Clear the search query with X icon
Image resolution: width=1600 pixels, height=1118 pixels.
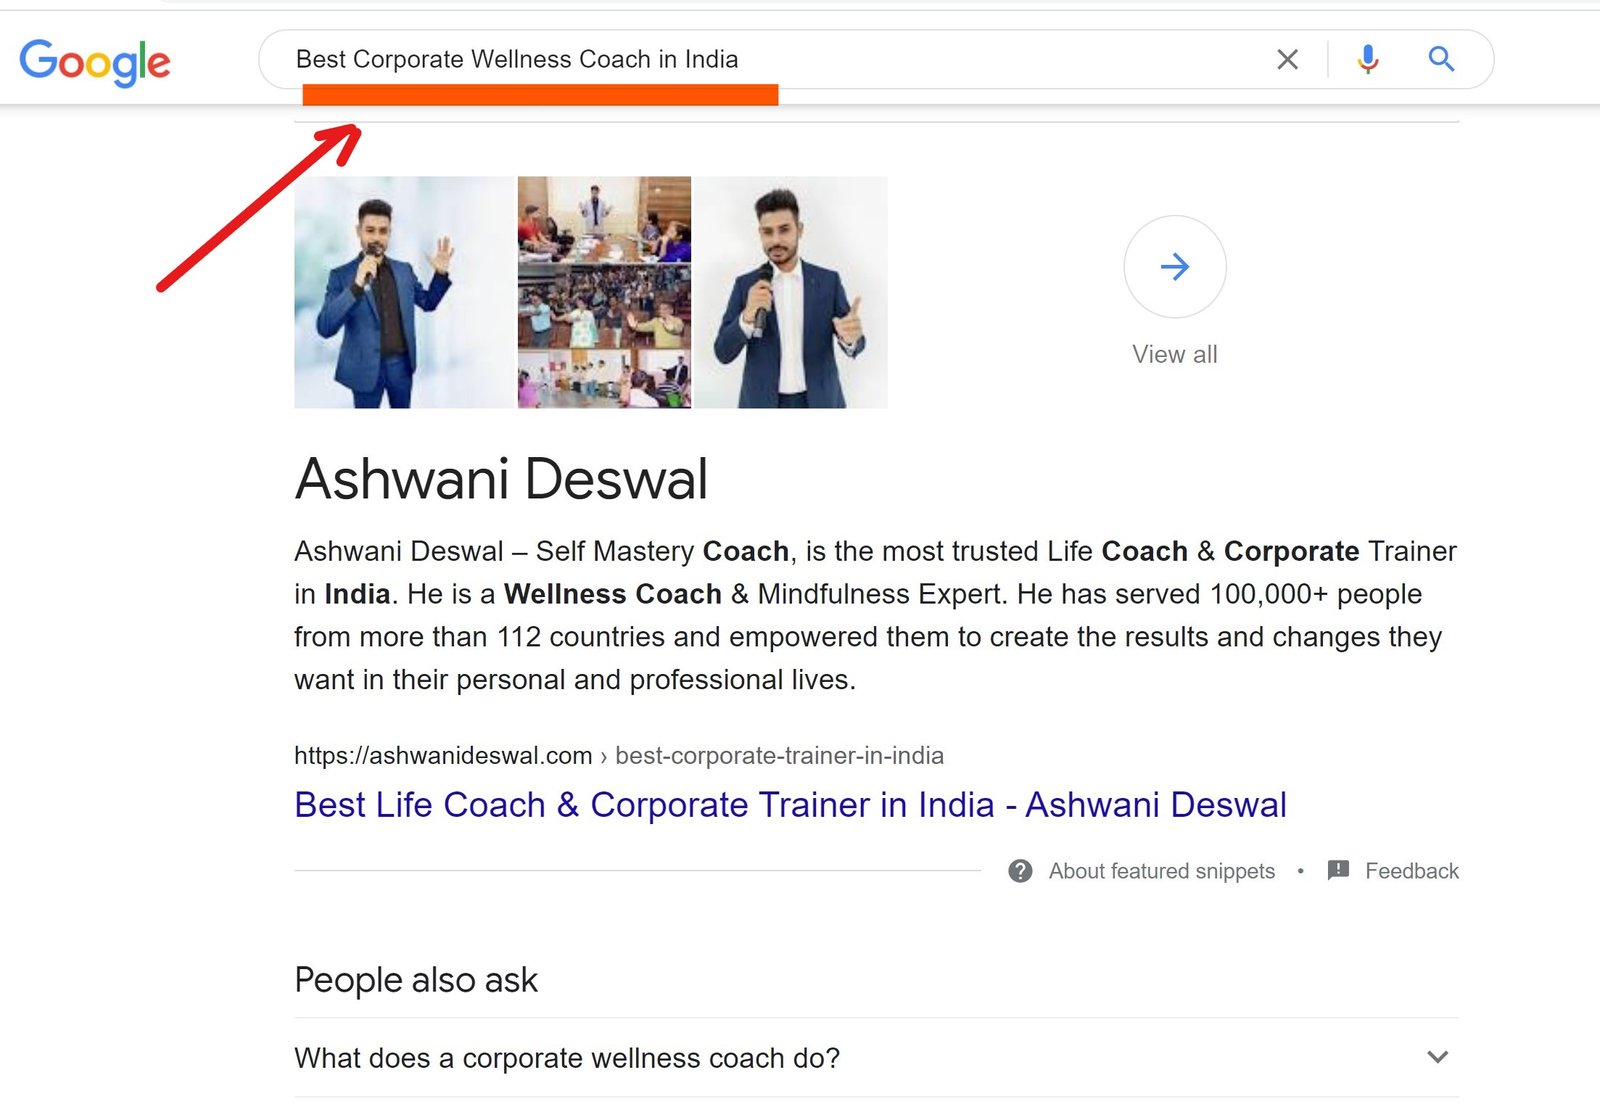pos(1288,60)
